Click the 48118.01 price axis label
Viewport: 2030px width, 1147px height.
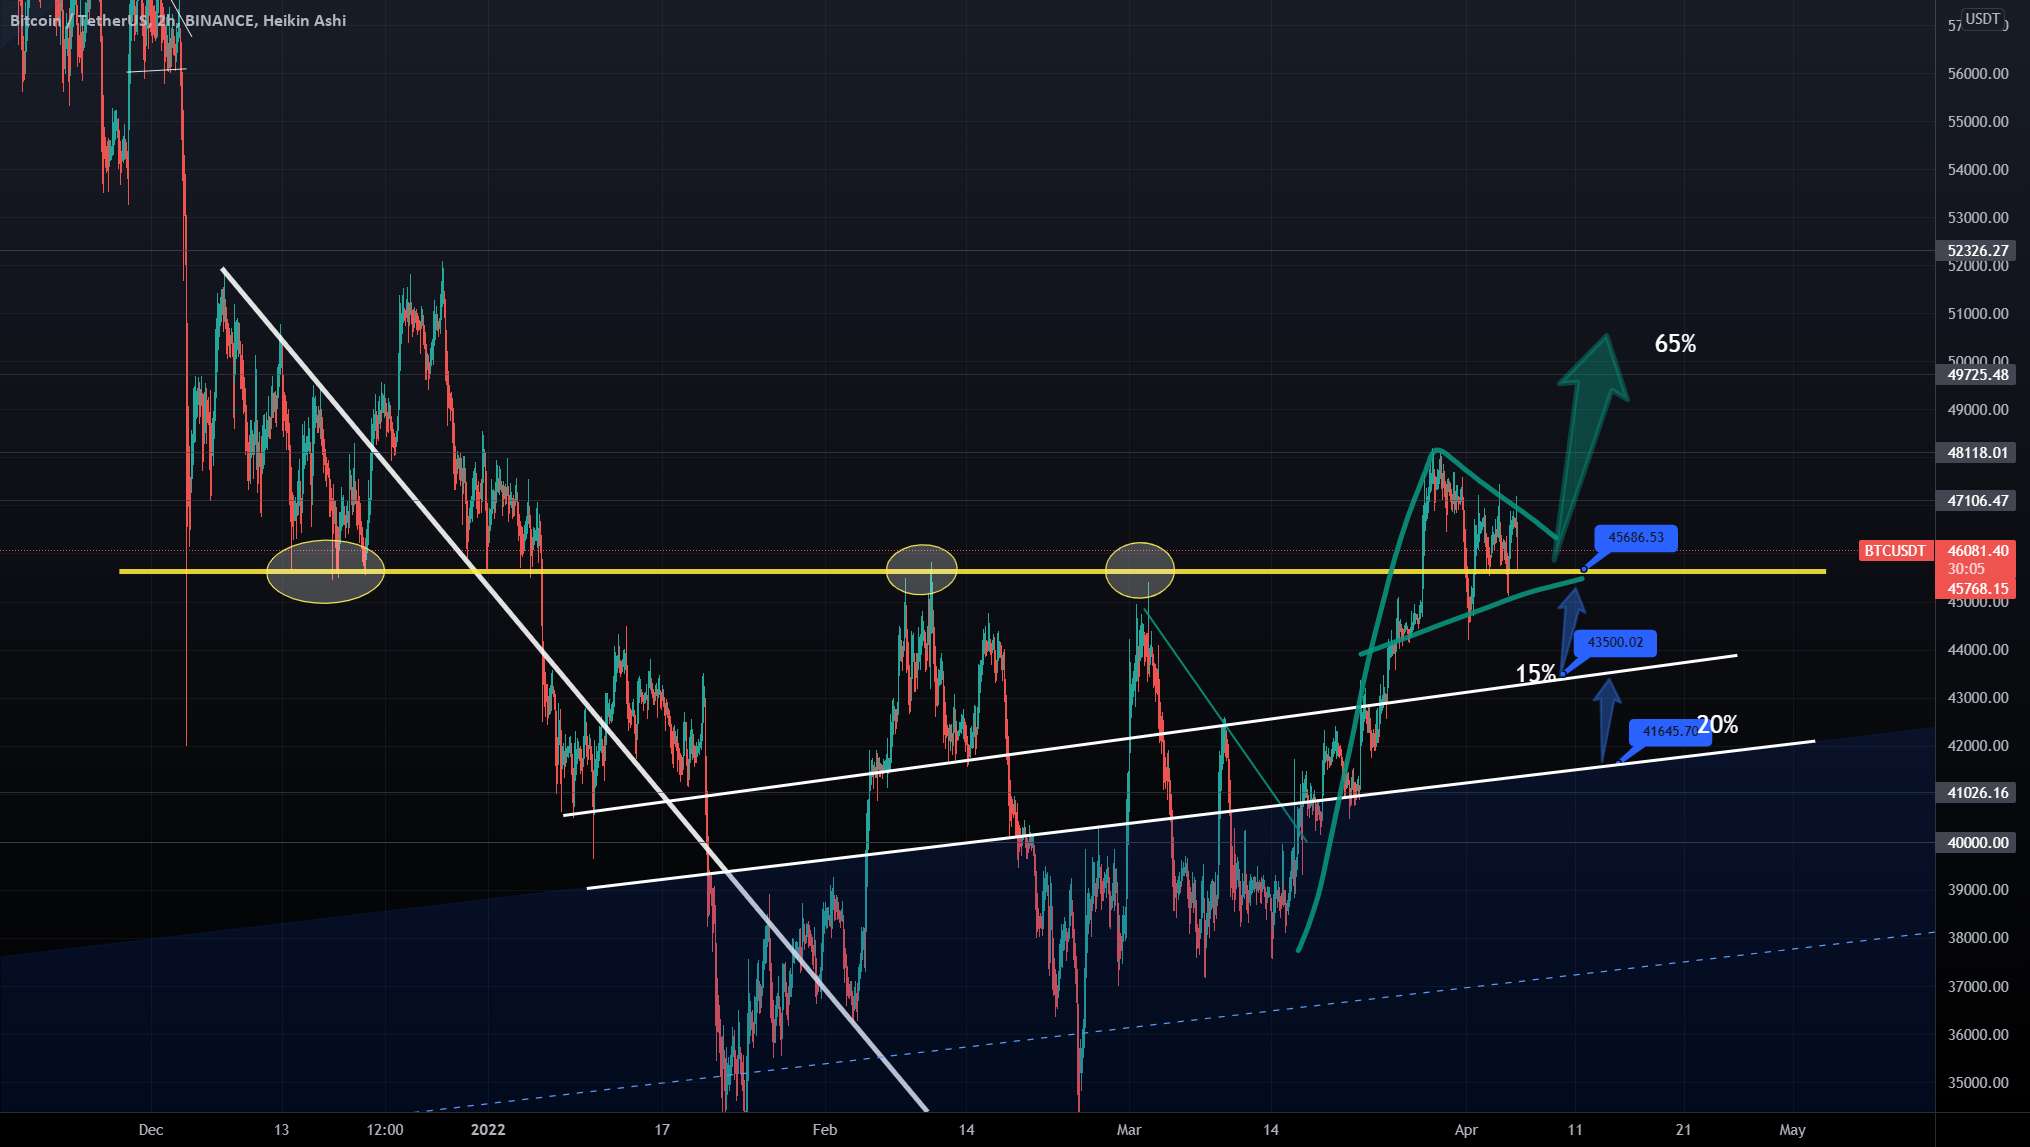pyautogui.click(x=1978, y=453)
